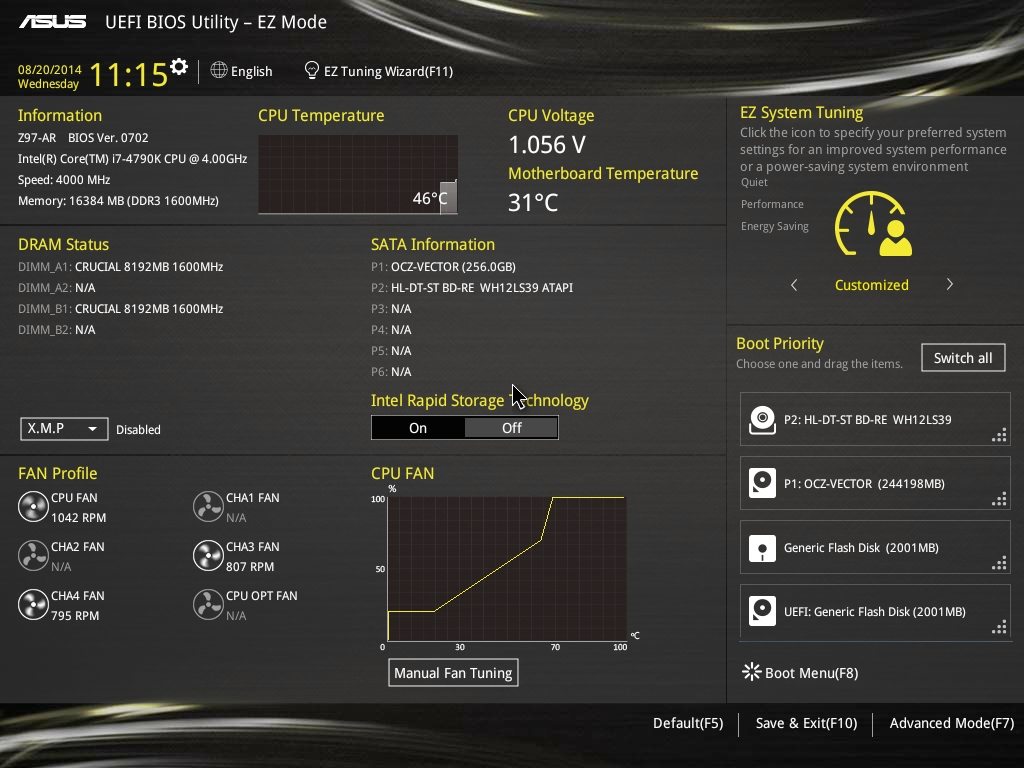Click the EZ Tuning Wizard lightbulb icon
The height and width of the screenshot is (768, 1024).
[312, 70]
